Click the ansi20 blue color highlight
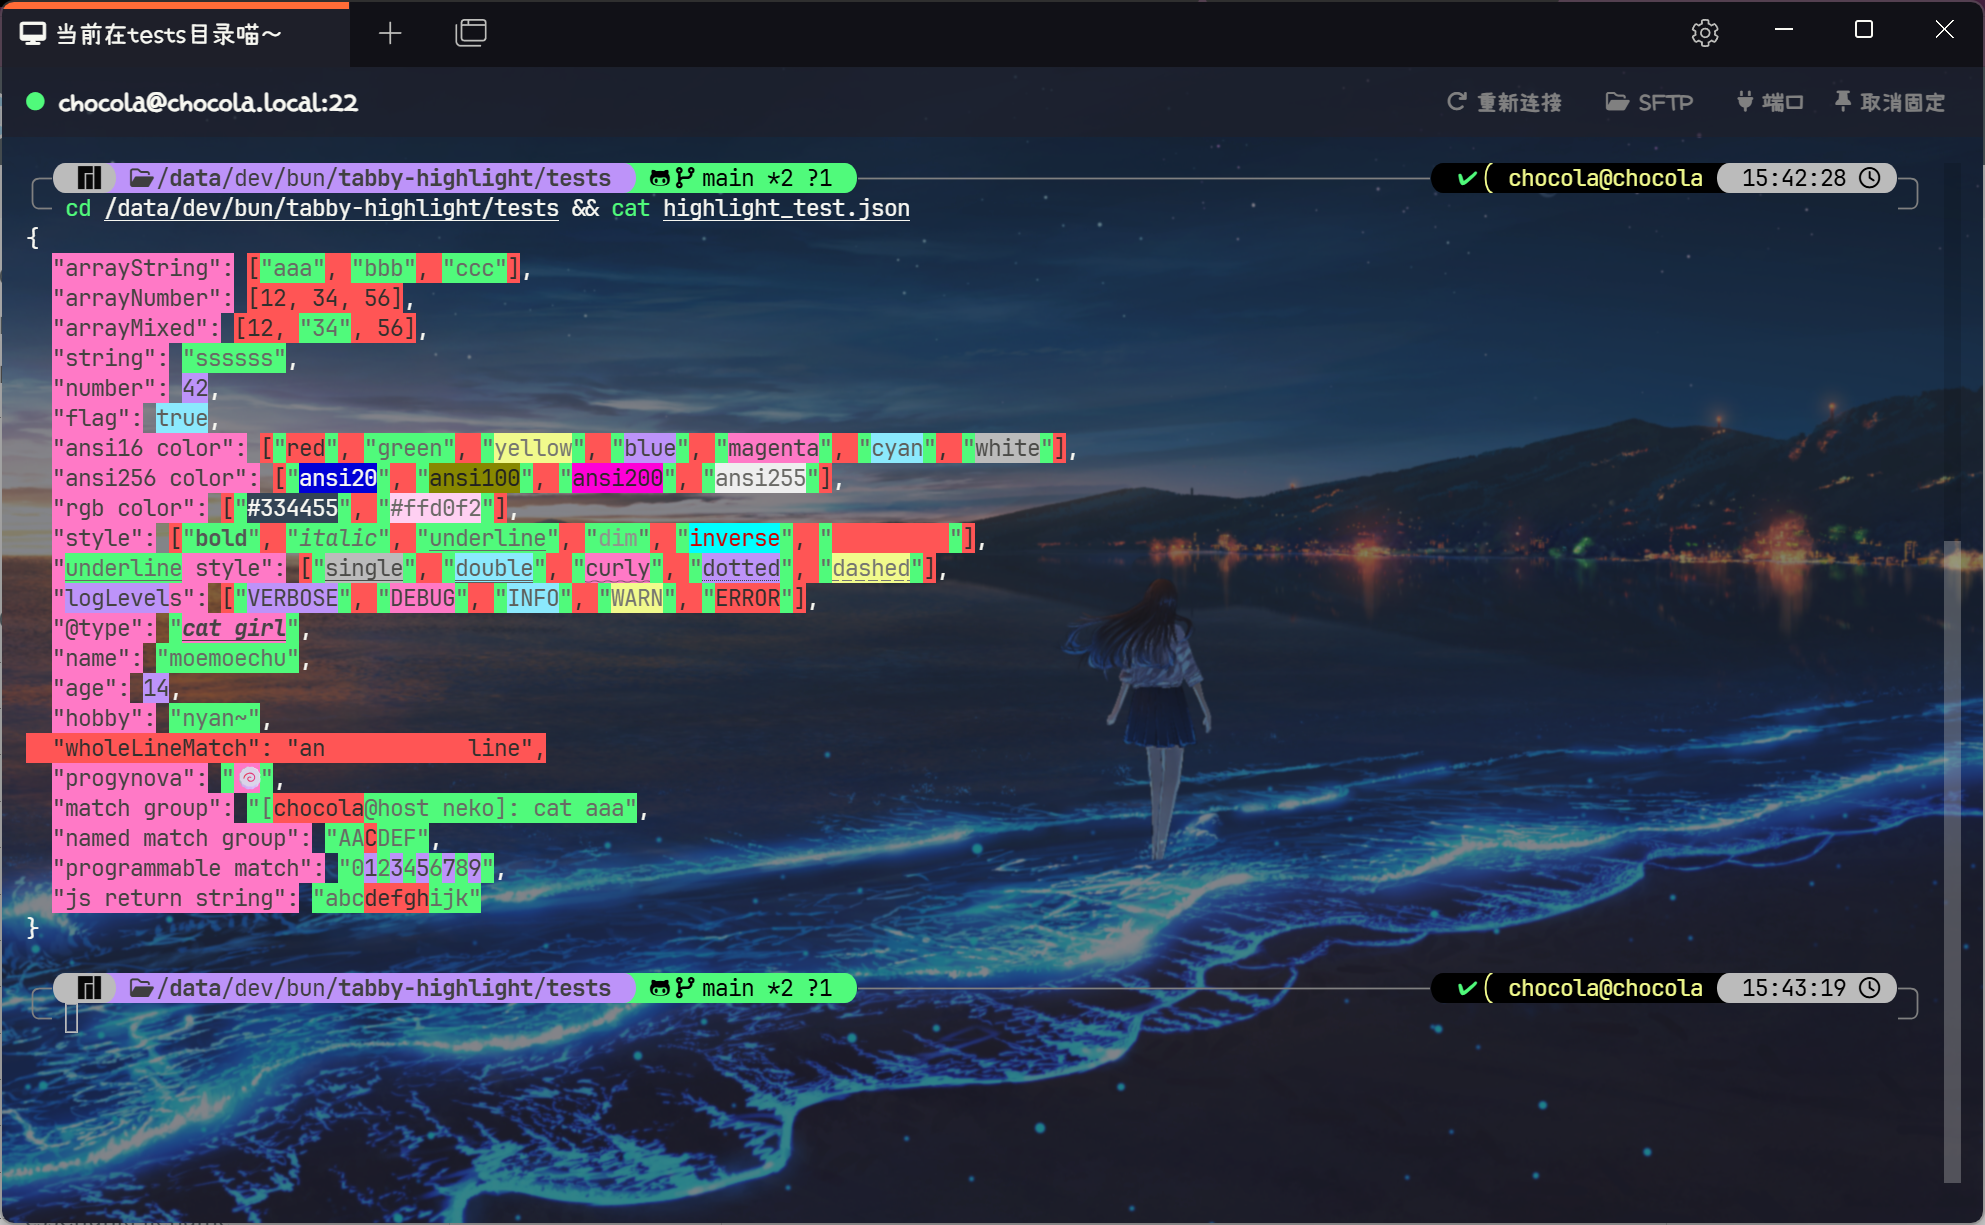 (337, 478)
